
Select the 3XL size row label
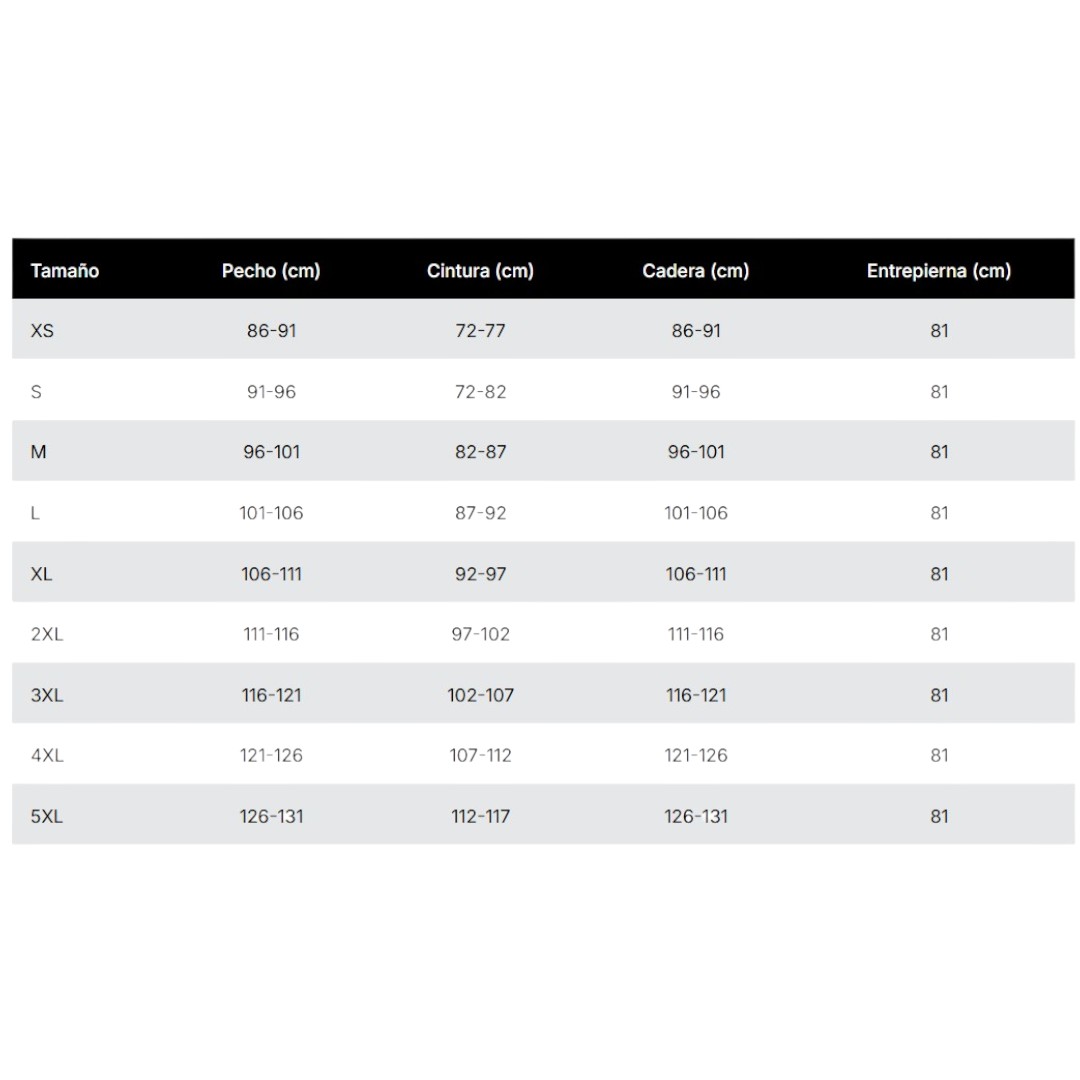47,695
